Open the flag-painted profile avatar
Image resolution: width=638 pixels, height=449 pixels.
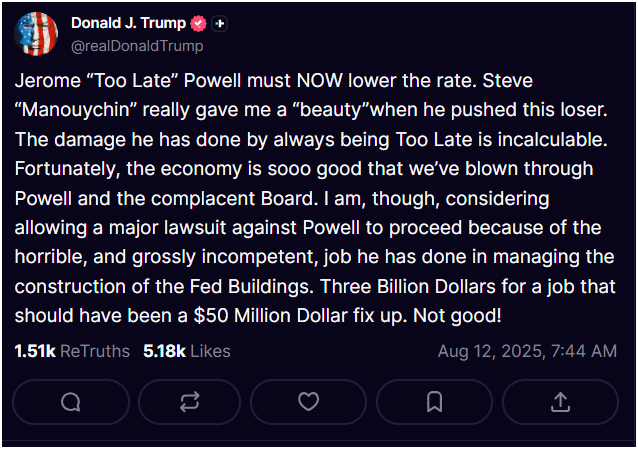tap(36, 34)
